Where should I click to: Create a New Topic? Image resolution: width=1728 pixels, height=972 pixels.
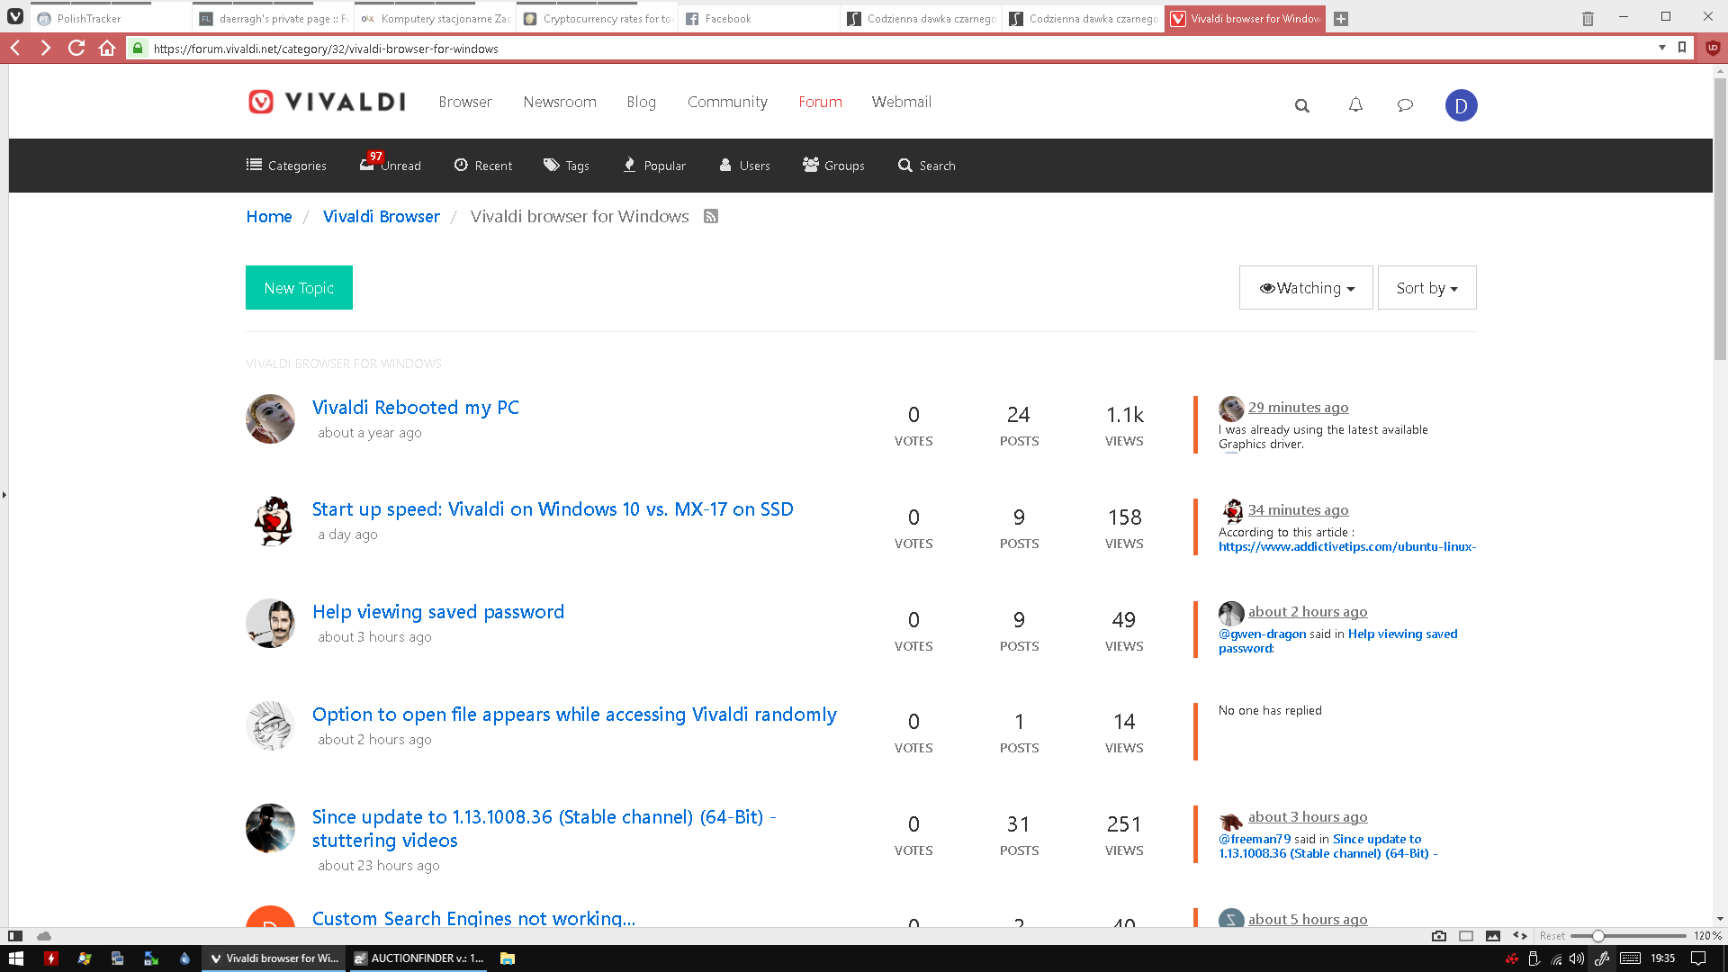click(299, 288)
